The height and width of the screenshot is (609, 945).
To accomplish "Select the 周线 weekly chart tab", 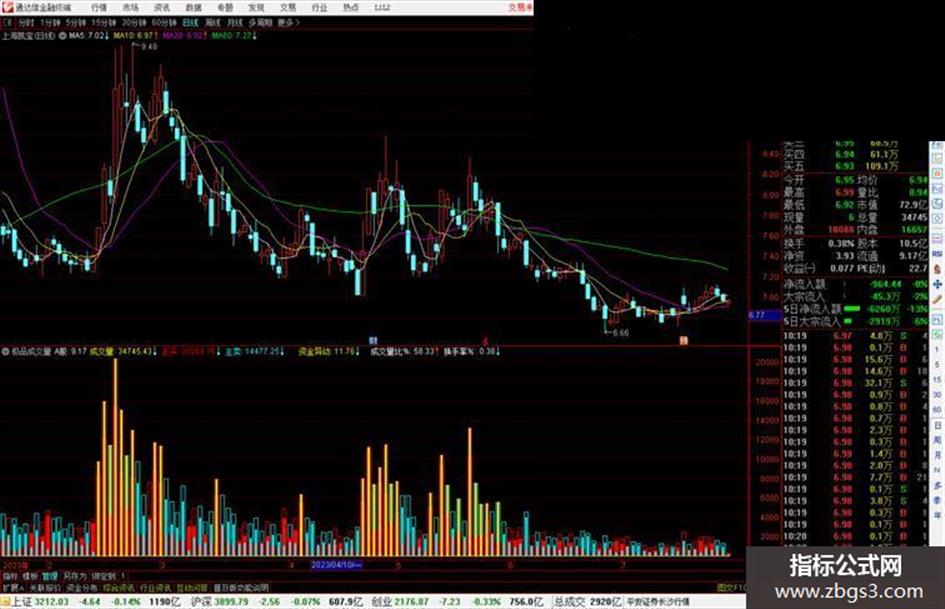I will 213,23.
